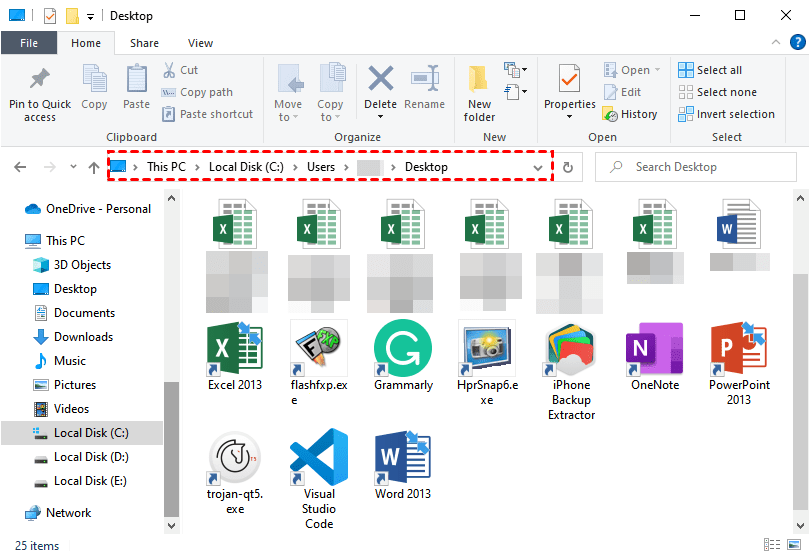810x558 pixels.
Task: Go back with the left arrow
Action: point(20,167)
